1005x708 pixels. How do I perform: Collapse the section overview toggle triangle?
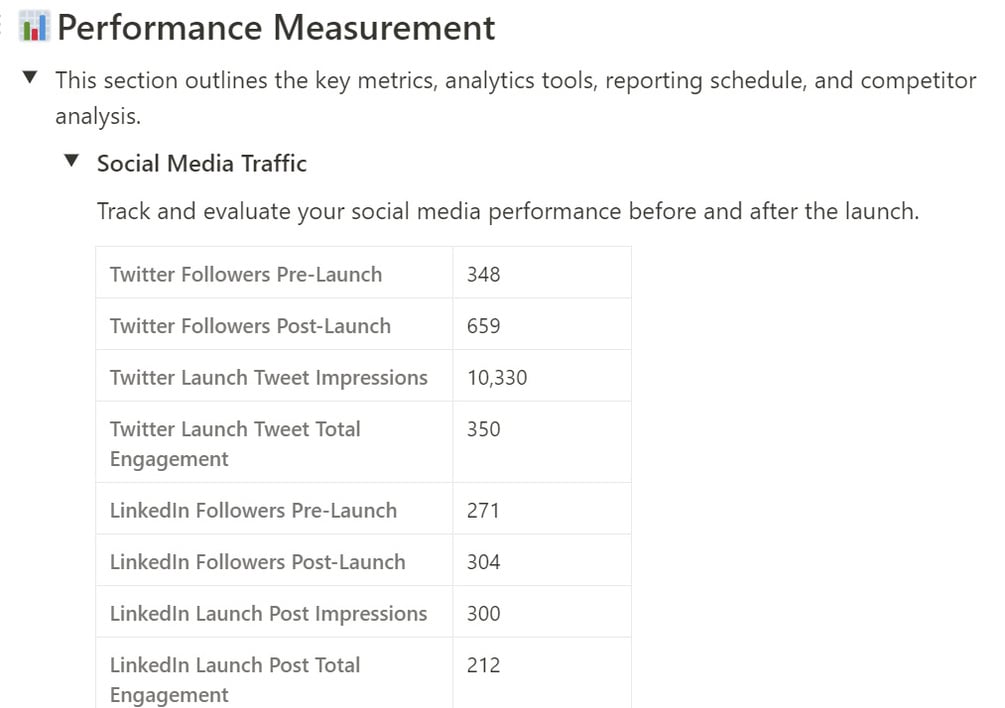click(x=29, y=78)
